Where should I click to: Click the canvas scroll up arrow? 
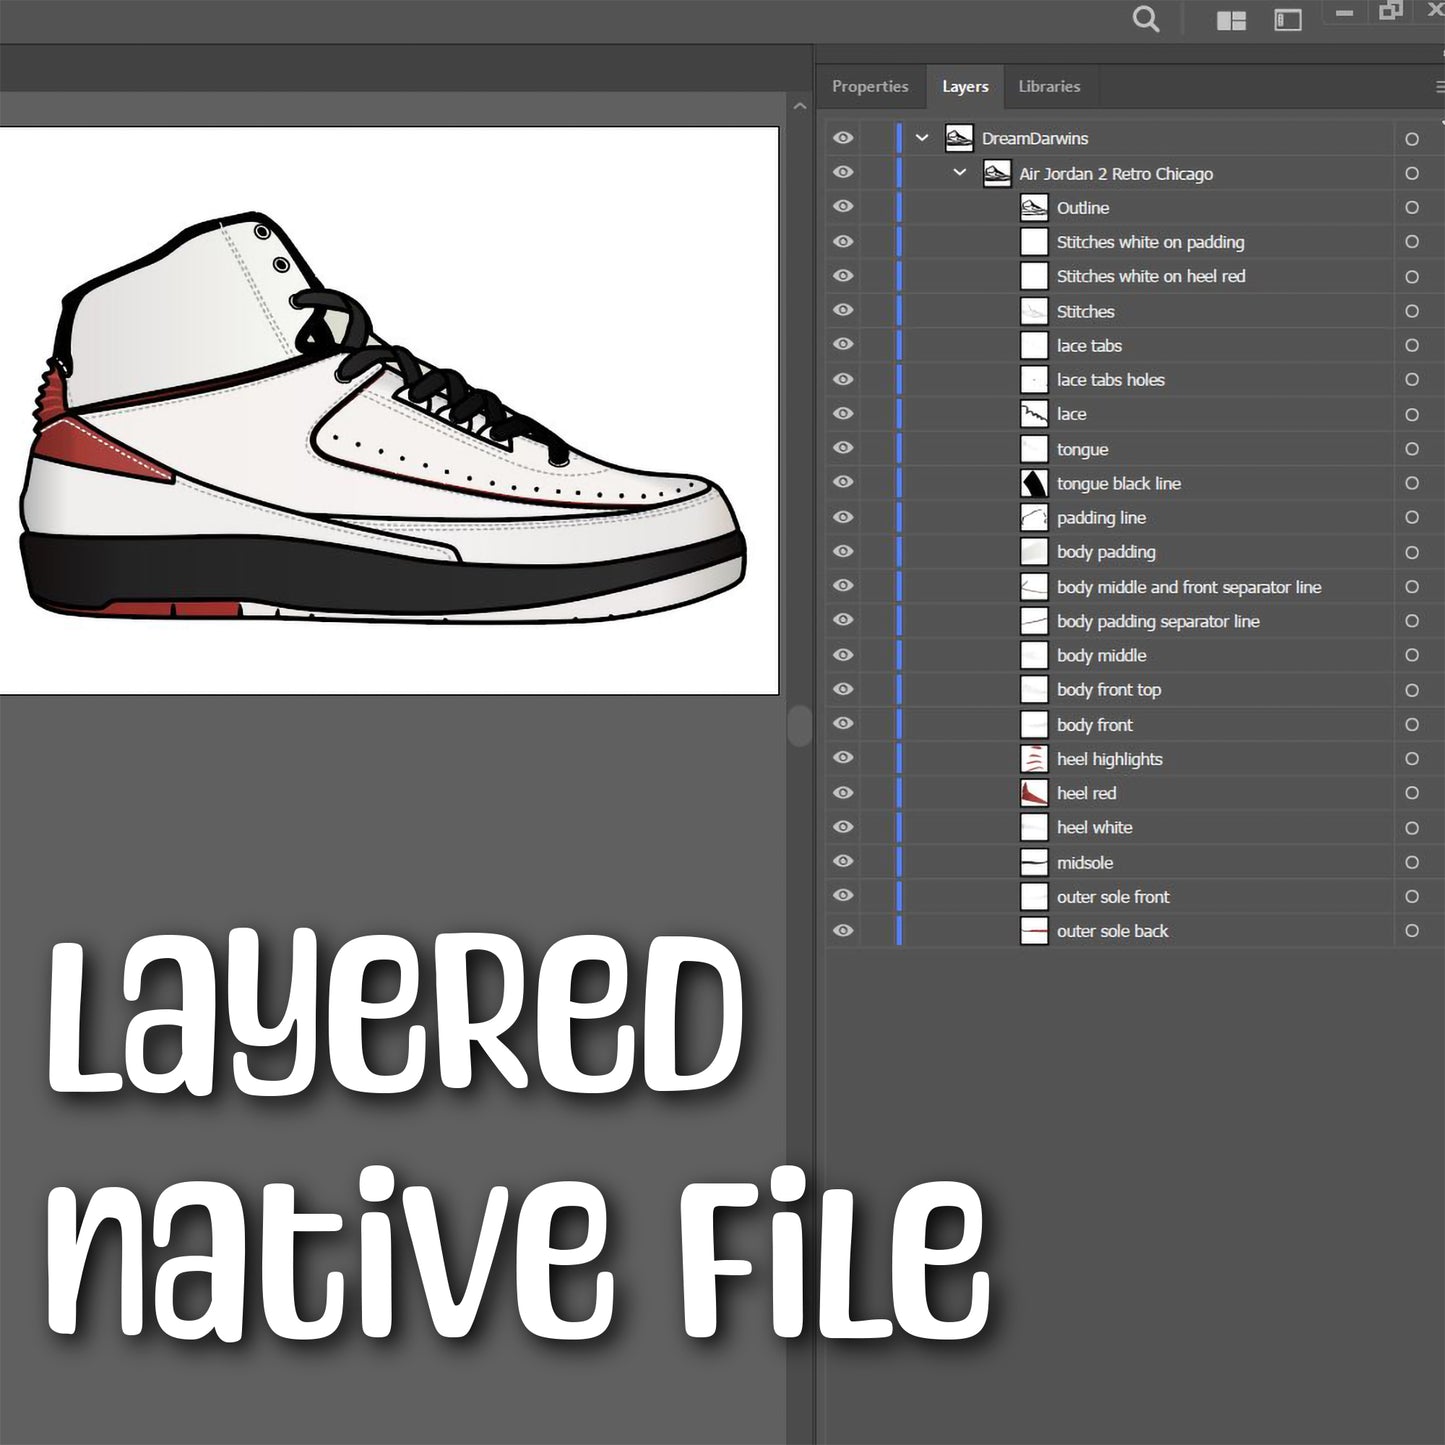pos(800,106)
